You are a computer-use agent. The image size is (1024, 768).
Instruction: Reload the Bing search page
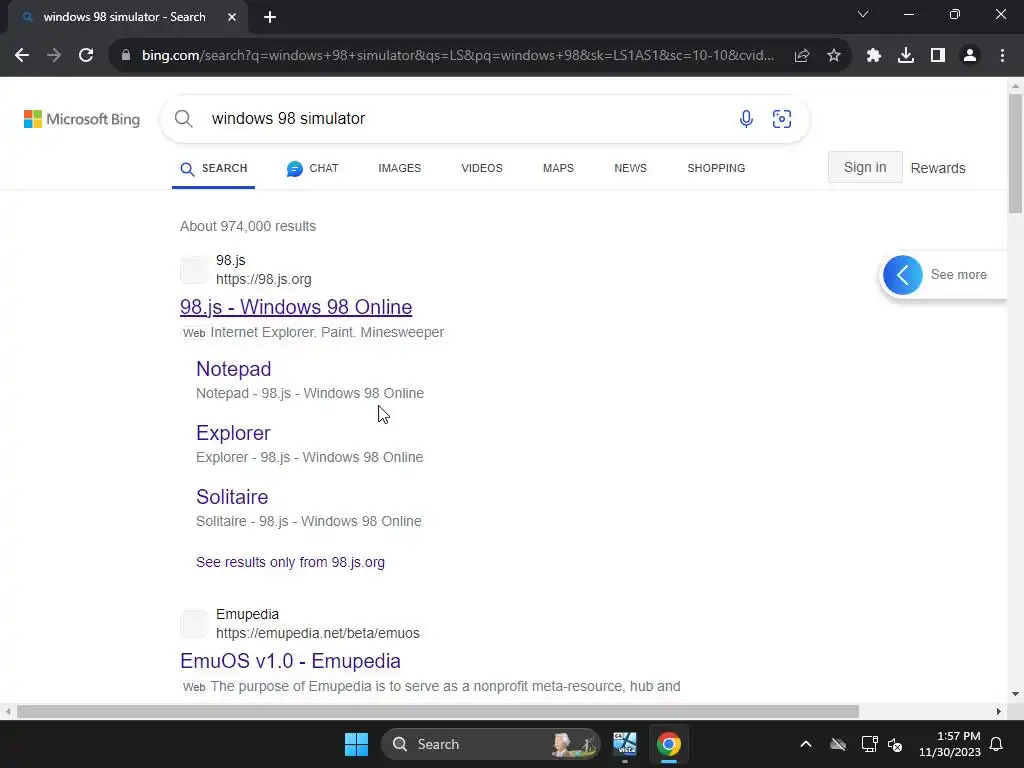click(x=86, y=56)
